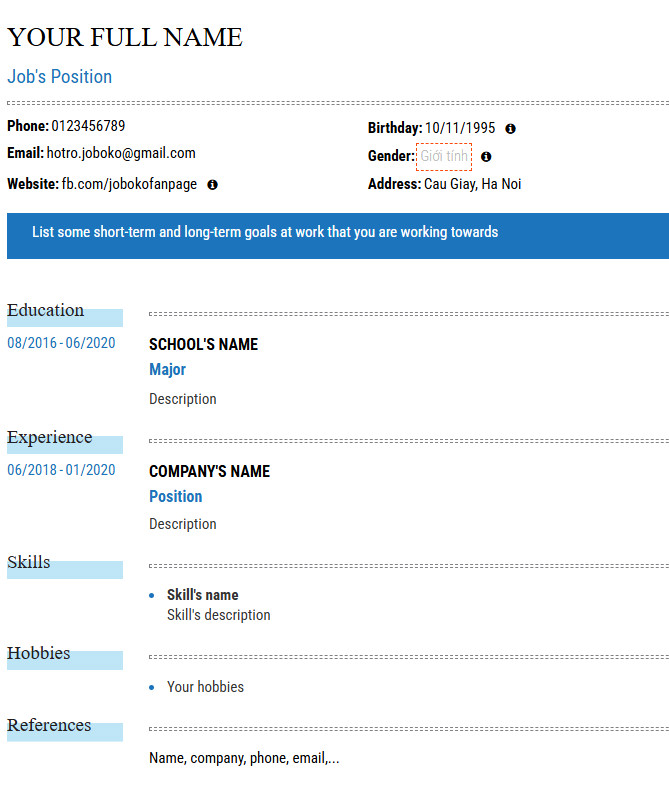
Task: Click the info icon beside Gender field
Action: pos(486,157)
